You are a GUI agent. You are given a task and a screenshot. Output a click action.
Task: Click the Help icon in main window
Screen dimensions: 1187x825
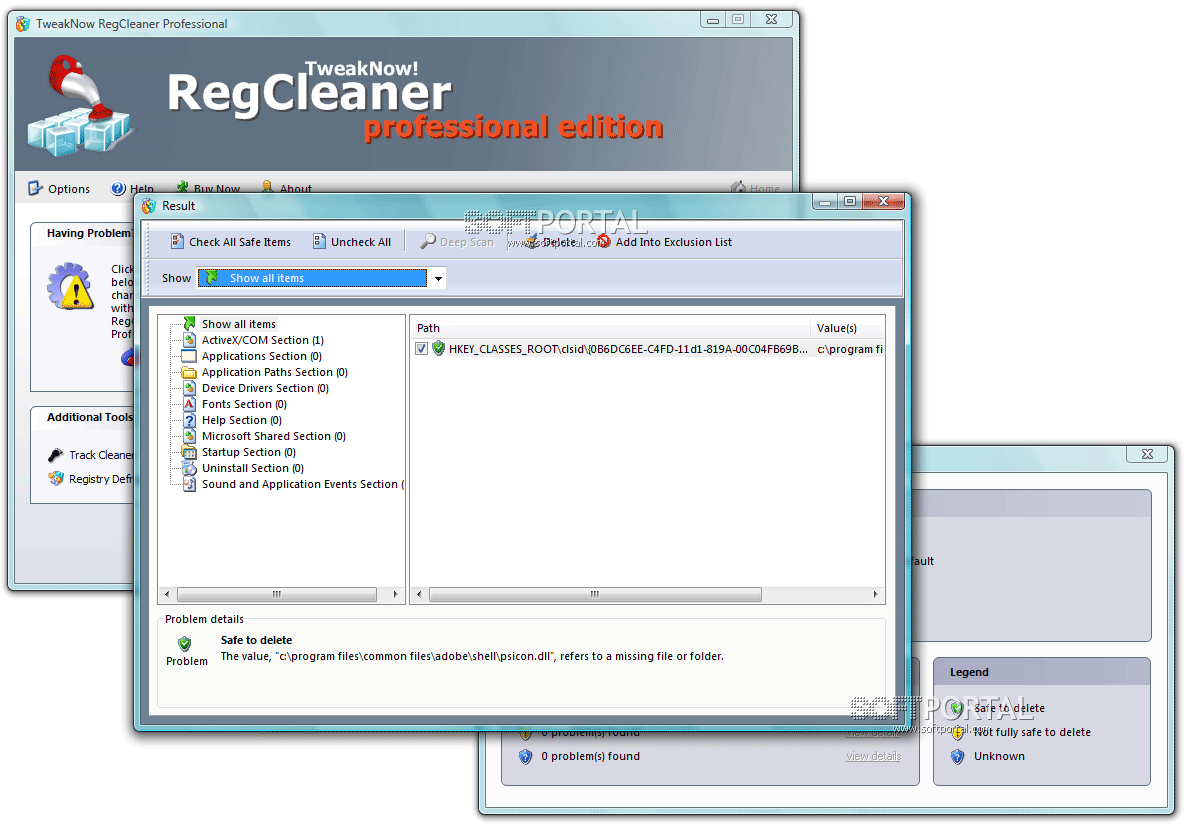(x=118, y=188)
